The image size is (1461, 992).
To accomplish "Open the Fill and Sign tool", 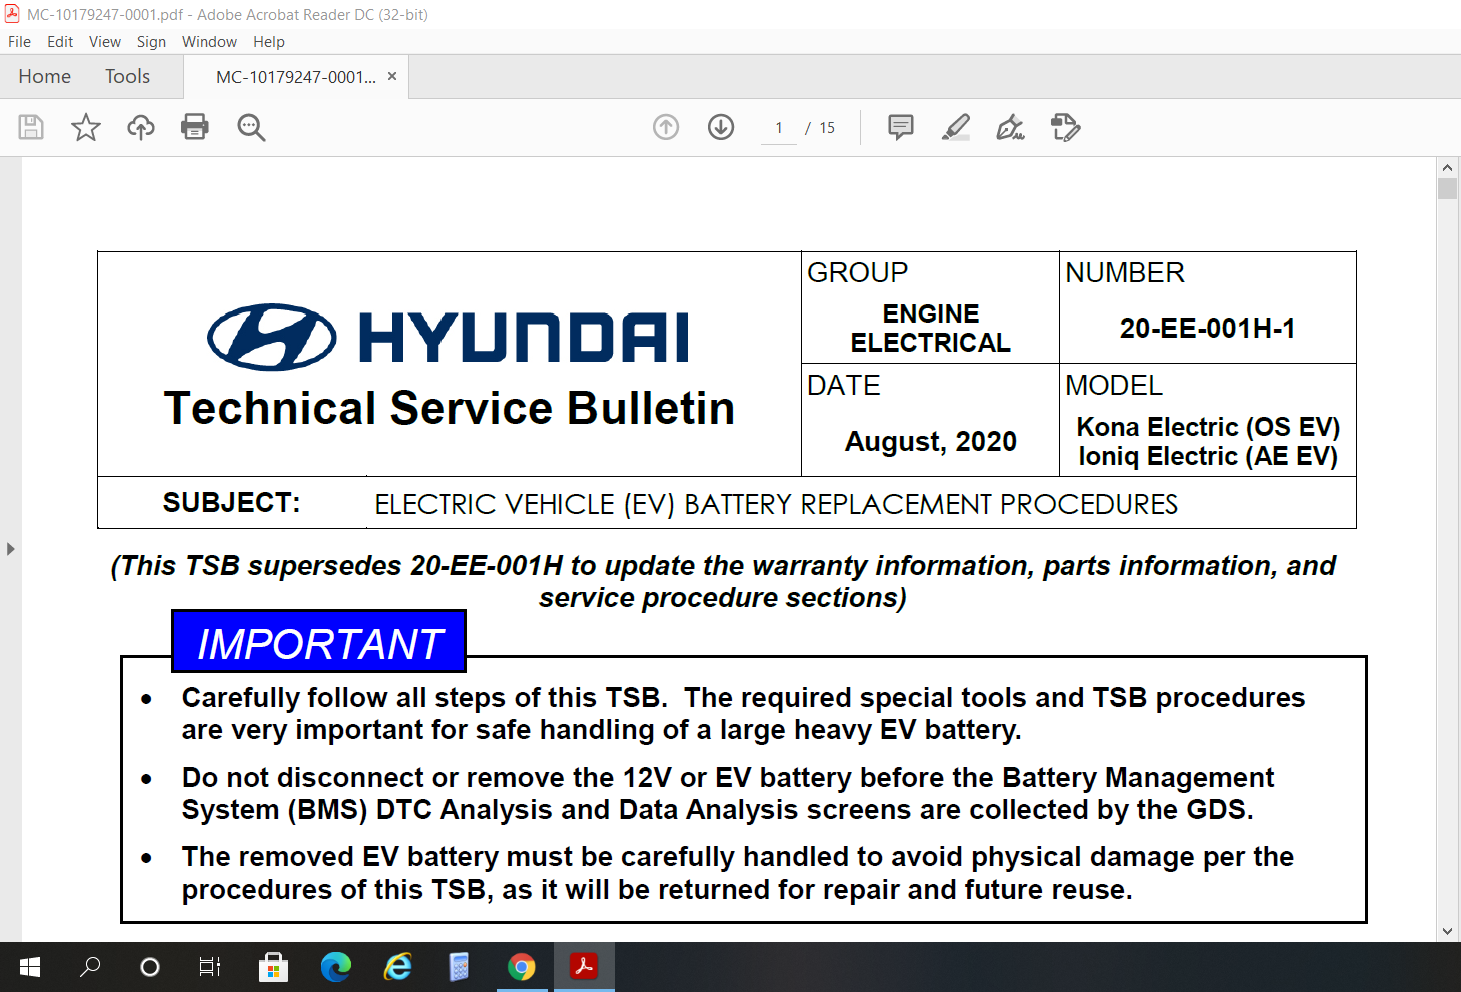I will point(1010,127).
